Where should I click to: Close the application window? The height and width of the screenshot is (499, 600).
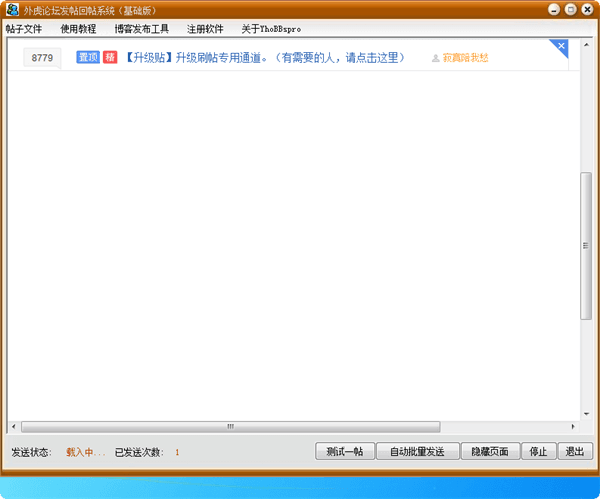pyautogui.click(x=586, y=9)
